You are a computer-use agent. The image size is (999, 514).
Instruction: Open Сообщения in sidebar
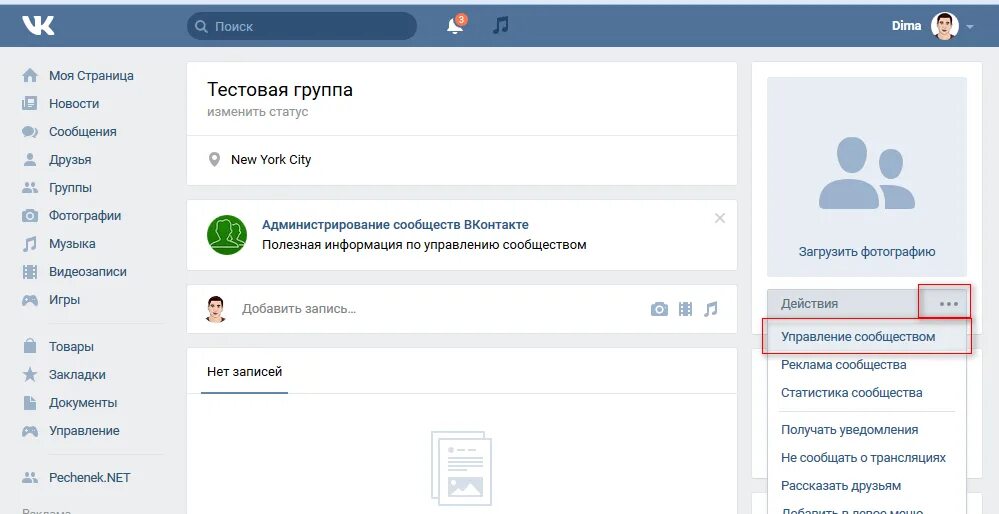pos(83,132)
